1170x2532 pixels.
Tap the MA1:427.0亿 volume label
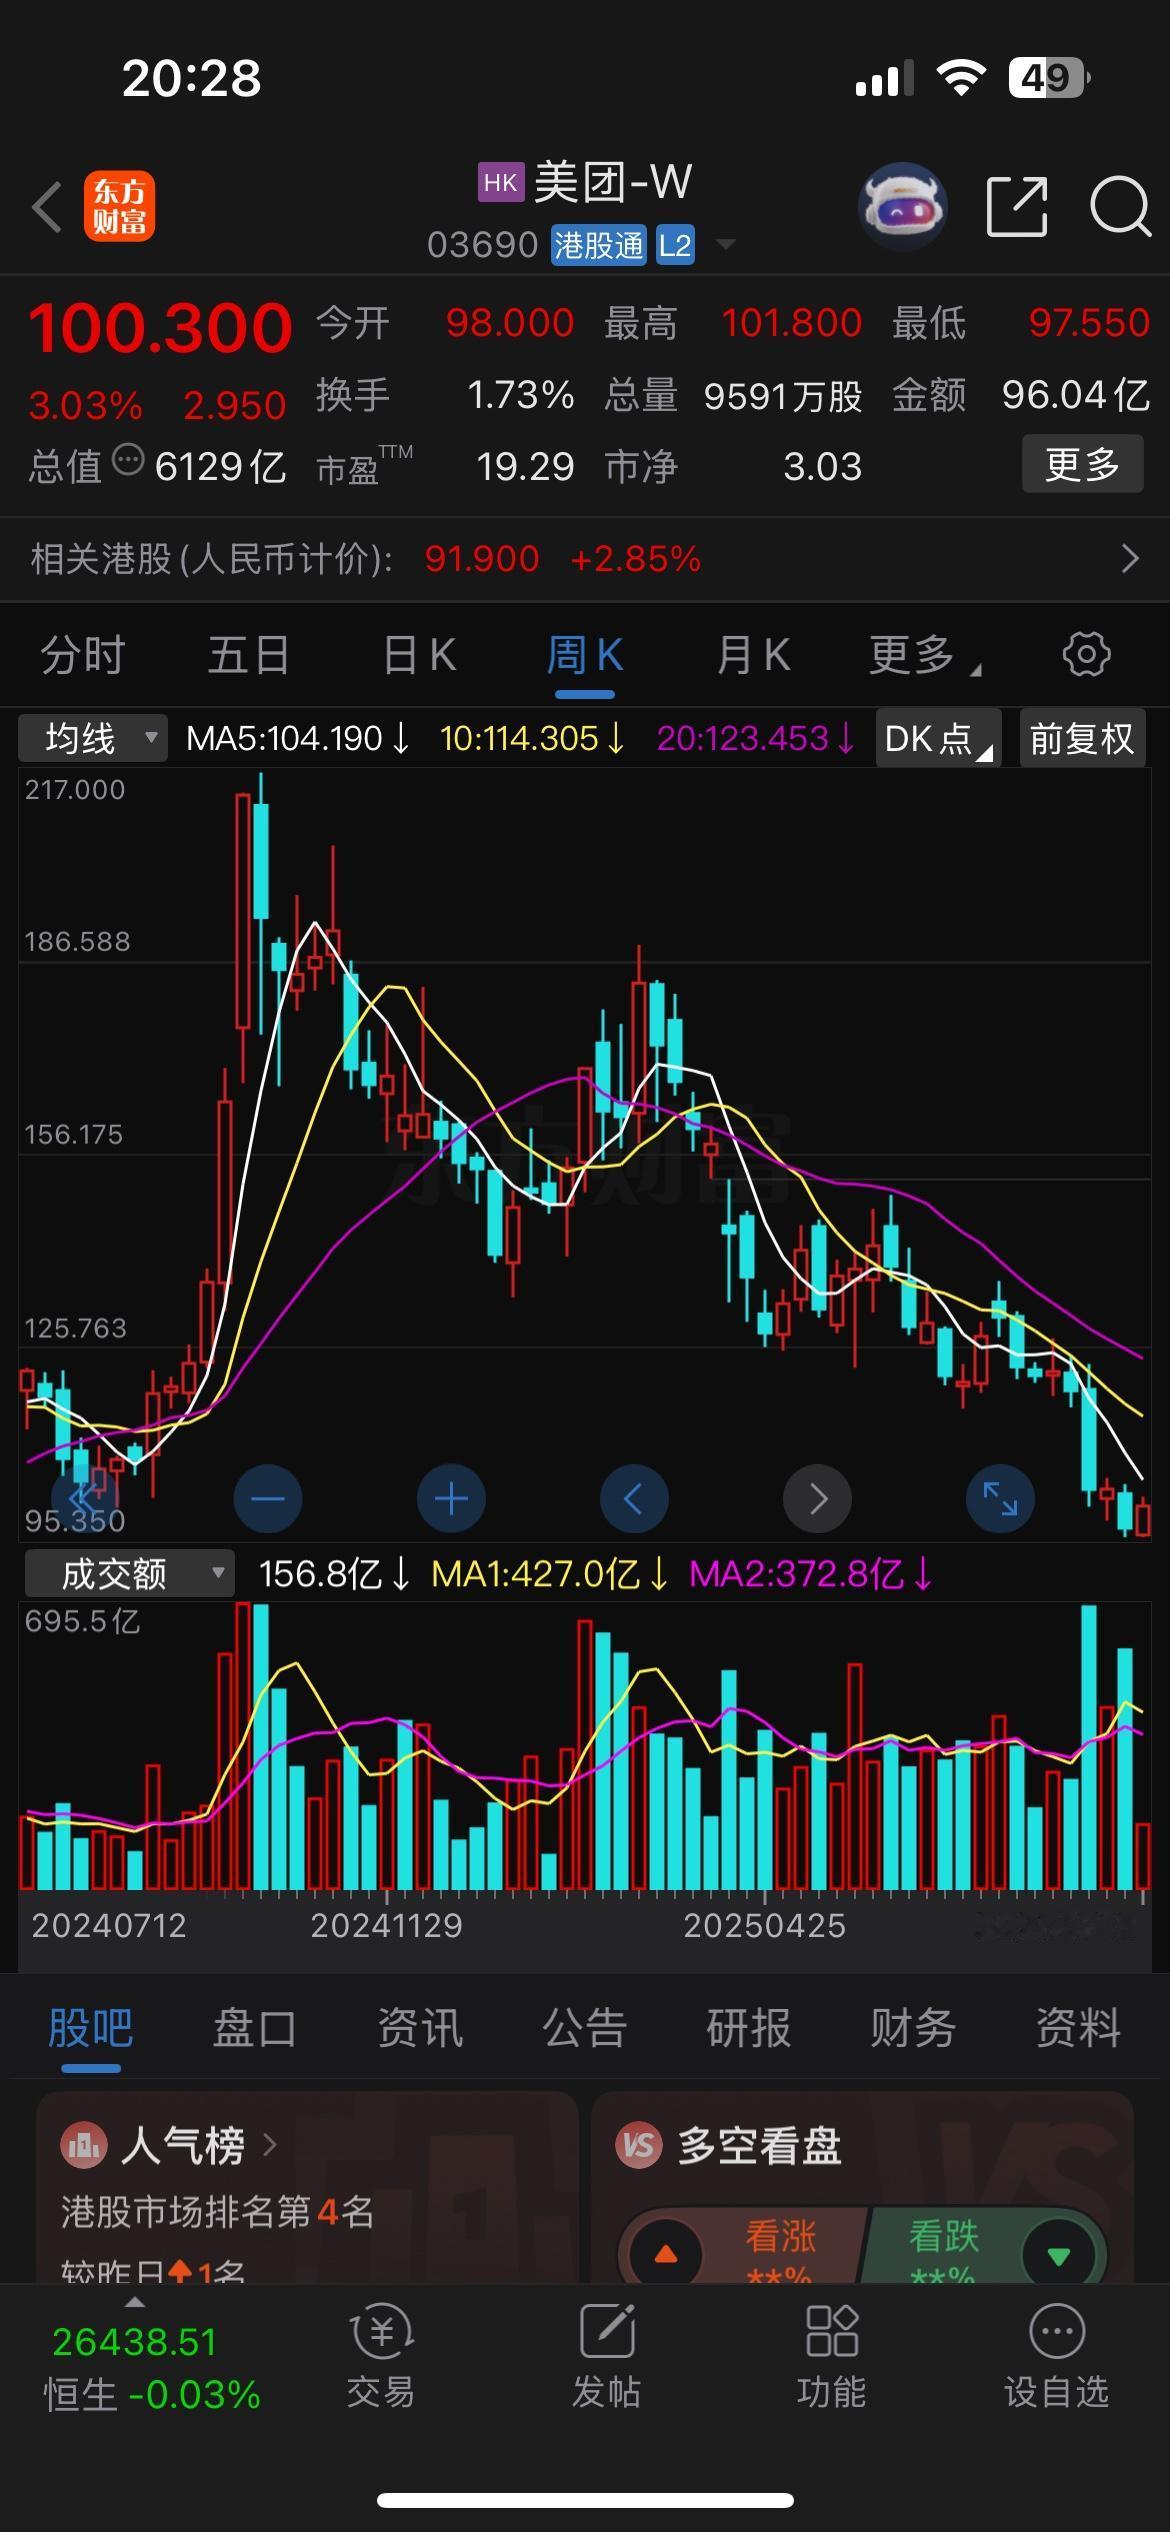[x=550, y=1574]
